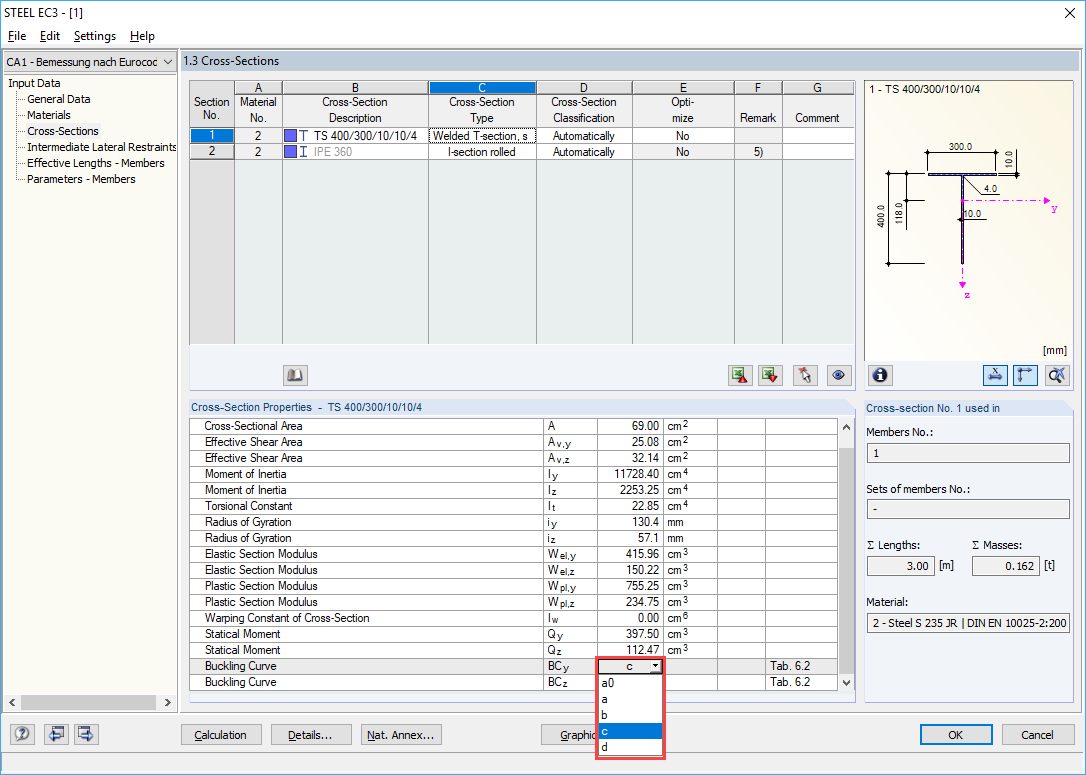Image resolution: width=1086 pixels, height=775 pixels.
Task: Open Parameters - Members tree item
Action: tap(81, 179)
